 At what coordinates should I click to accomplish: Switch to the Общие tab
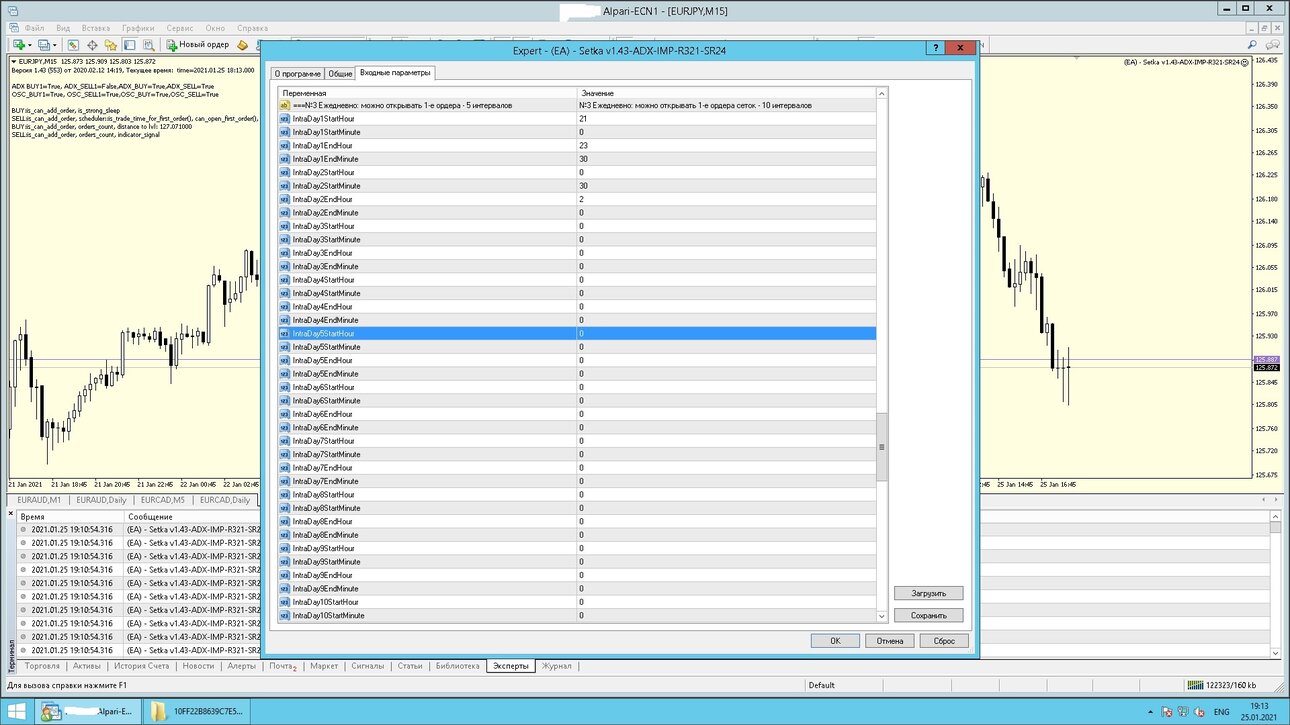[x=341, y=74]
